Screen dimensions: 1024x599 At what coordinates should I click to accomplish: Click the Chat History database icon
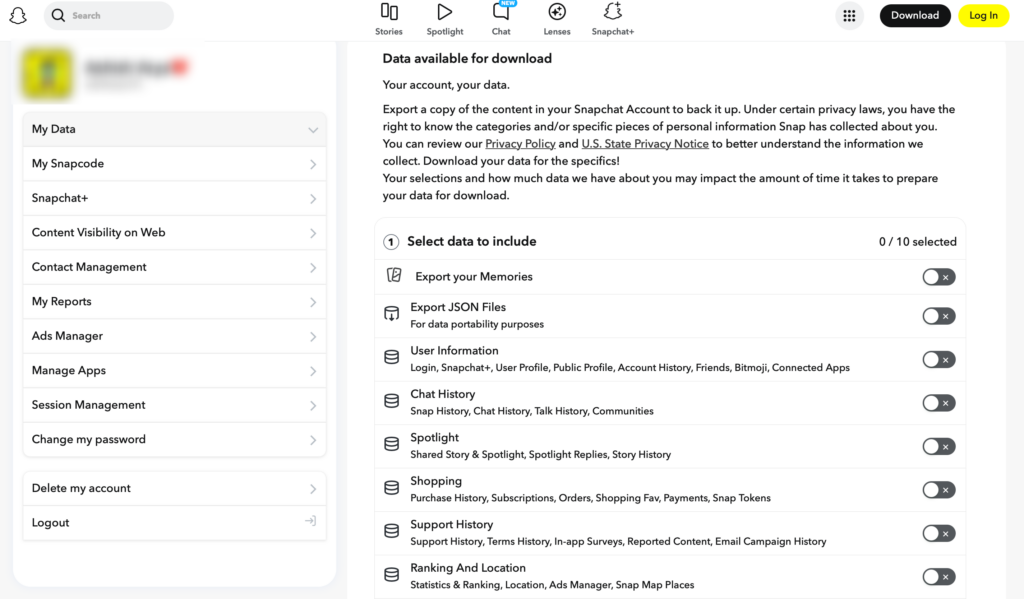click(x=391, y=401)
